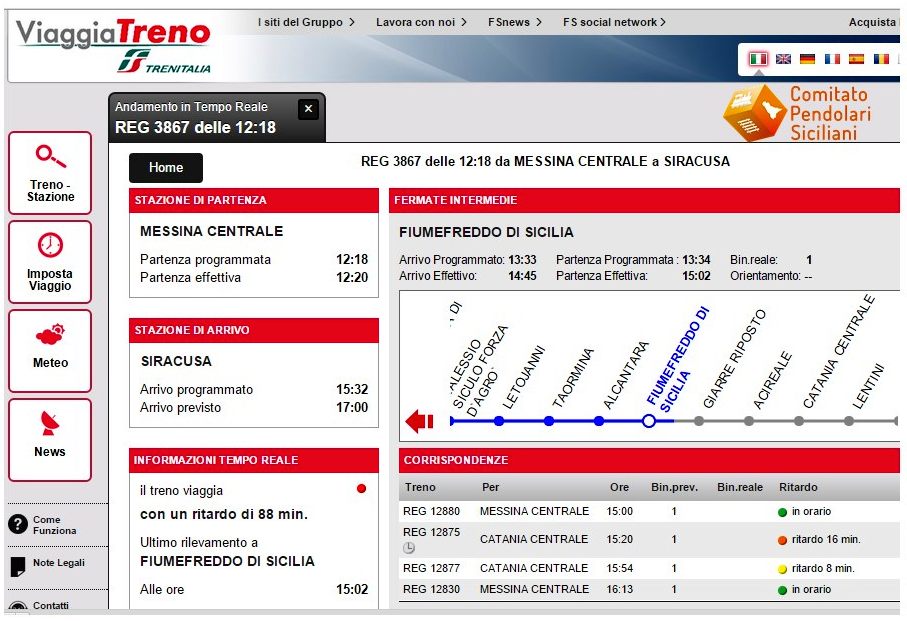Select the Italian flag language
This screenshot has height=621, width=907.
(x=758, y=58)
